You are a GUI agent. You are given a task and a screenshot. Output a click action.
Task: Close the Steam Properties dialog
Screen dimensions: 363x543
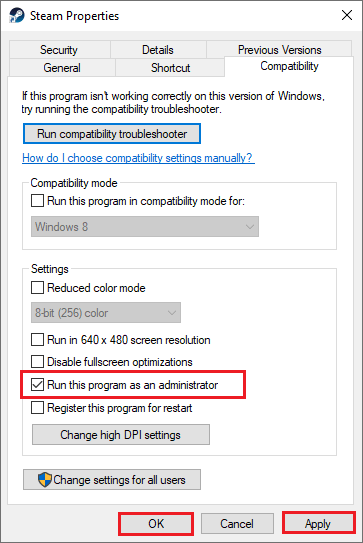[x=347, y=15]
